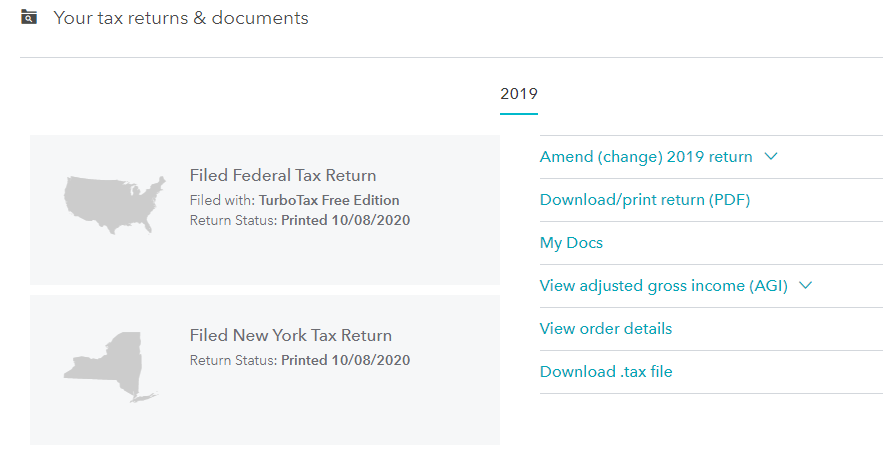
Task: Click the Filed Federal Tax Return title
Action: point(283,176)
